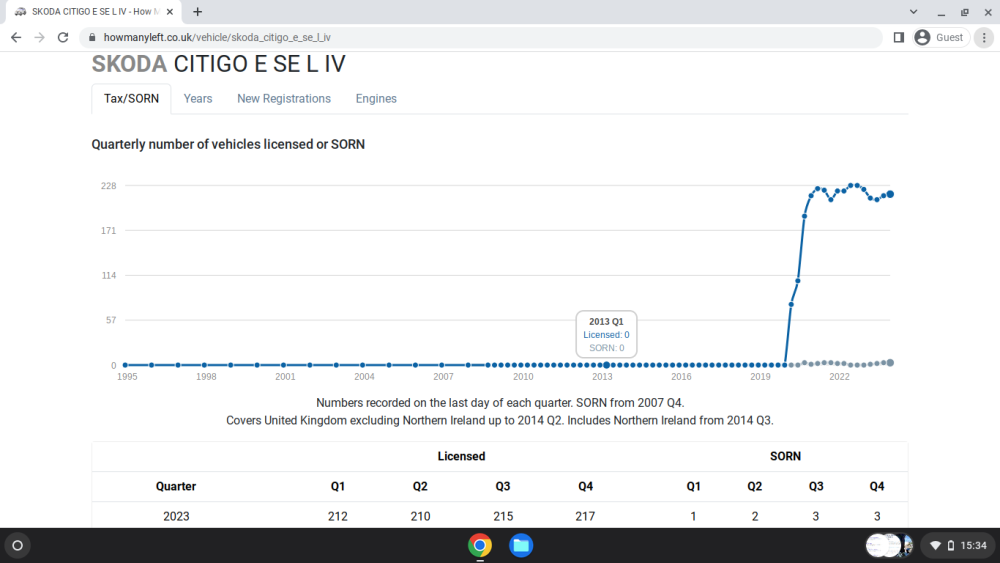Go back to the previous page

coord(16,38)
